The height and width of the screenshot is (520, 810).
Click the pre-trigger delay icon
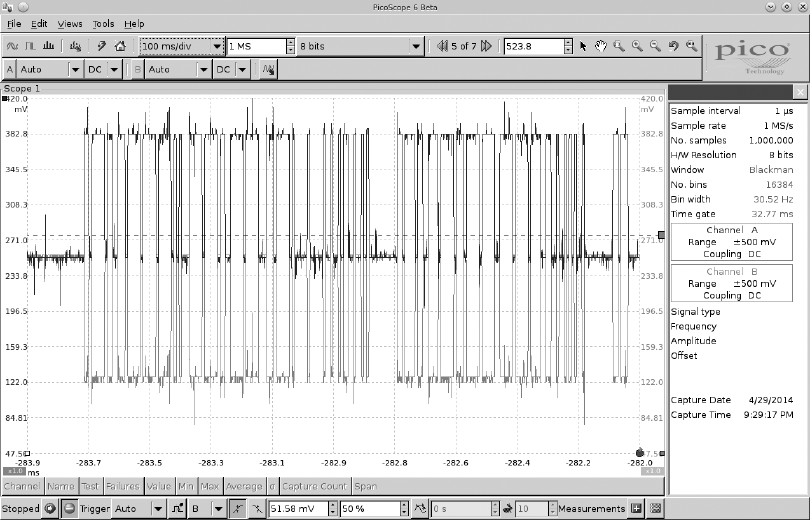[x=420, y=509]
